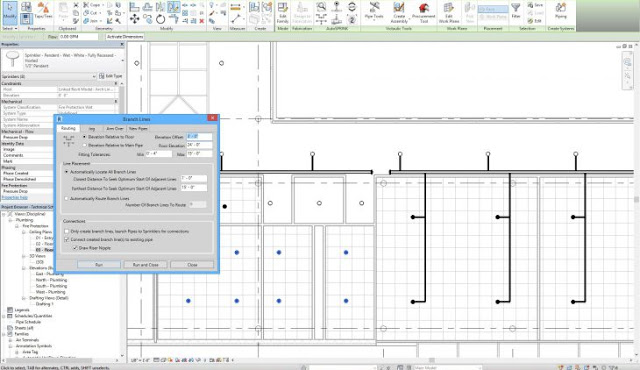Open the Filter selection tool
The image size is (640, 370).
click(x=516, y=11)
